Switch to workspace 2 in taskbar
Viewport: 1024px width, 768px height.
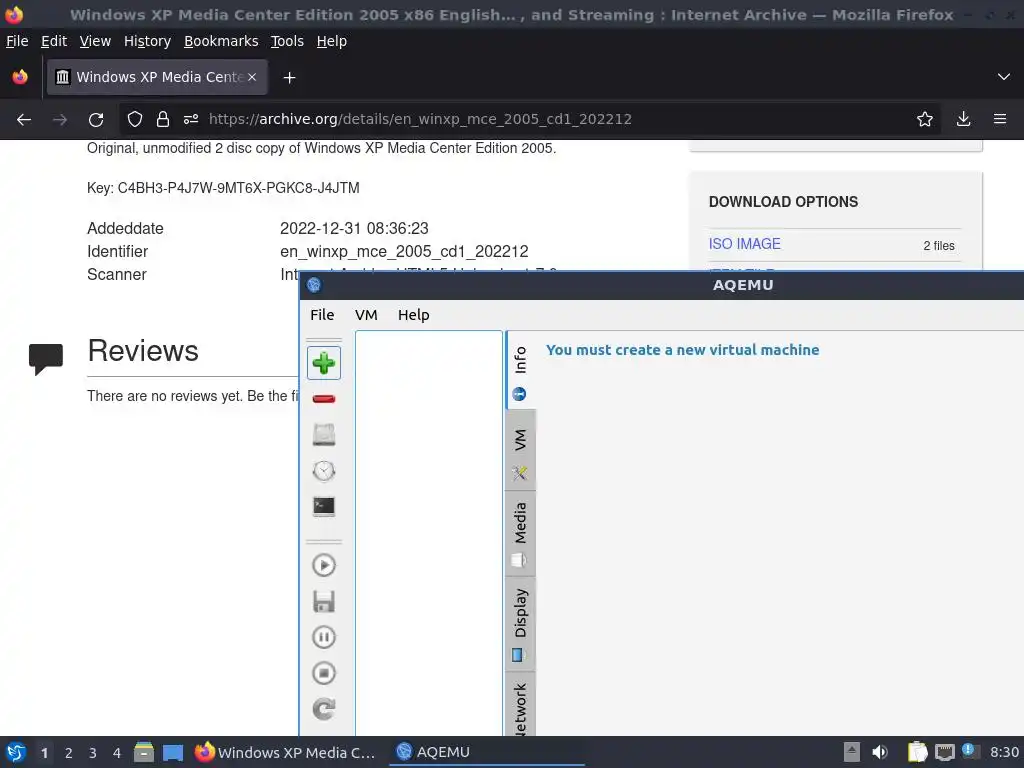pos(69,753)
